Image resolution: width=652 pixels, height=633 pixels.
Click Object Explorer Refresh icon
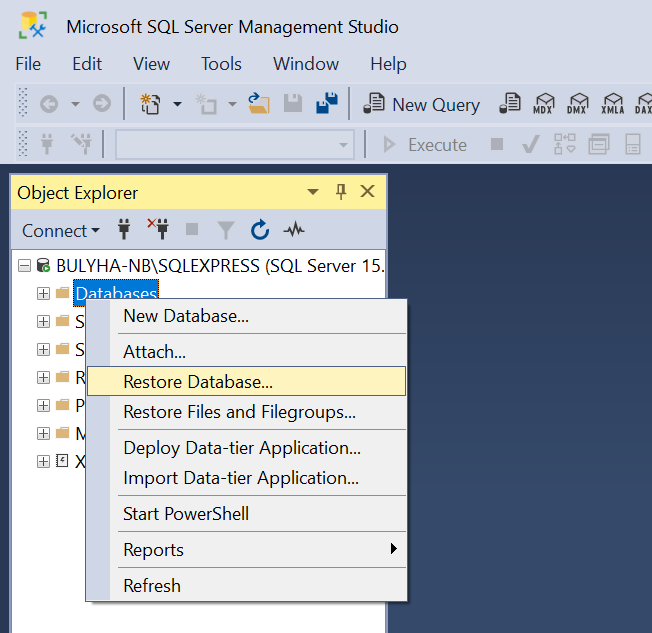click(260, 230)
